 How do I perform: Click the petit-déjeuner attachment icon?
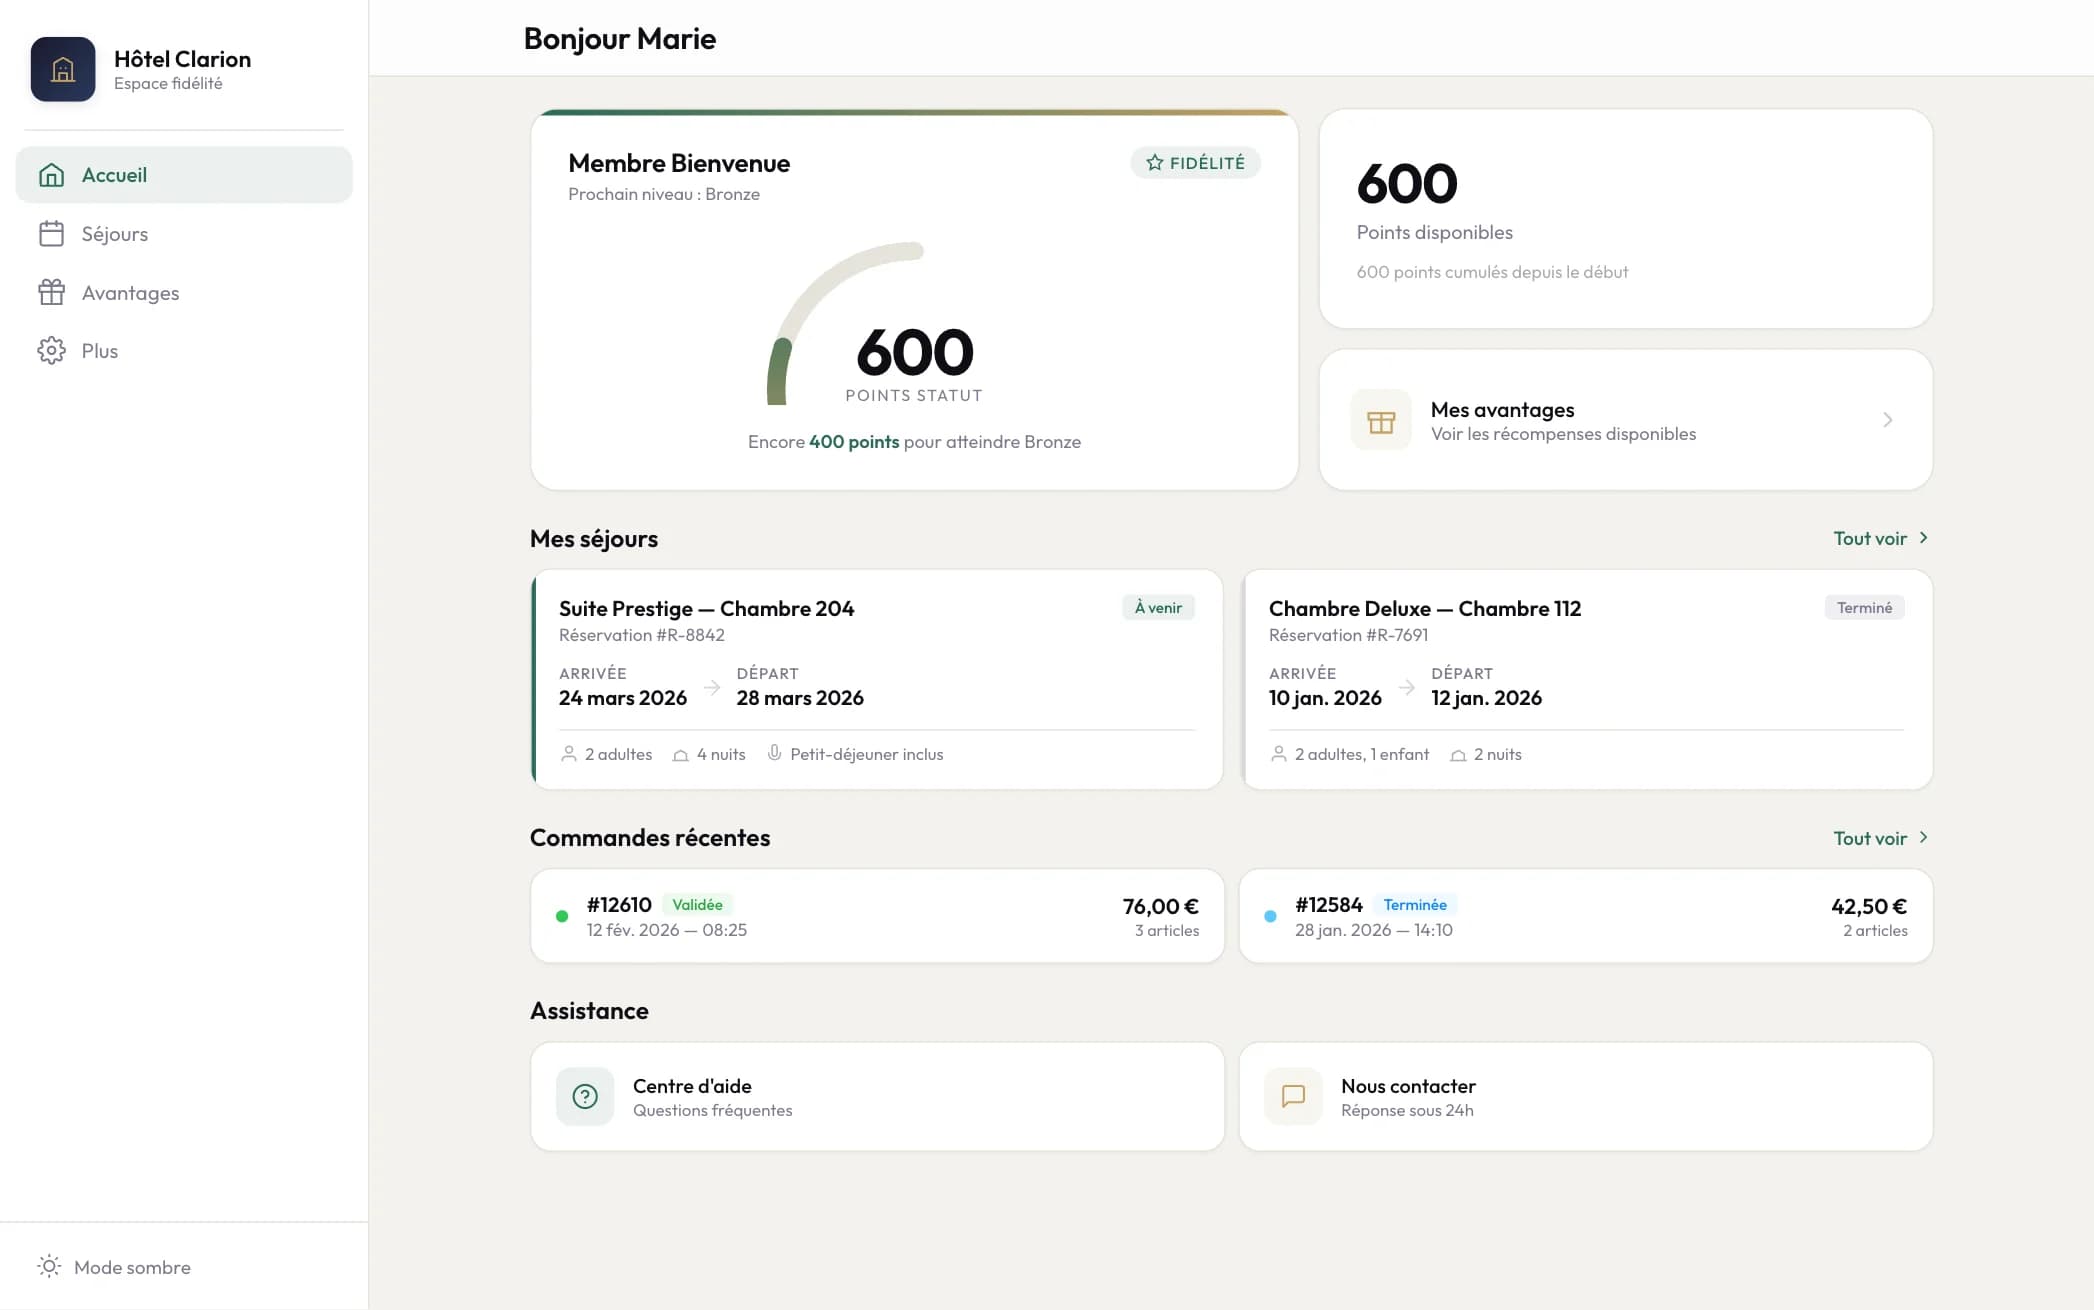(774, 754)
